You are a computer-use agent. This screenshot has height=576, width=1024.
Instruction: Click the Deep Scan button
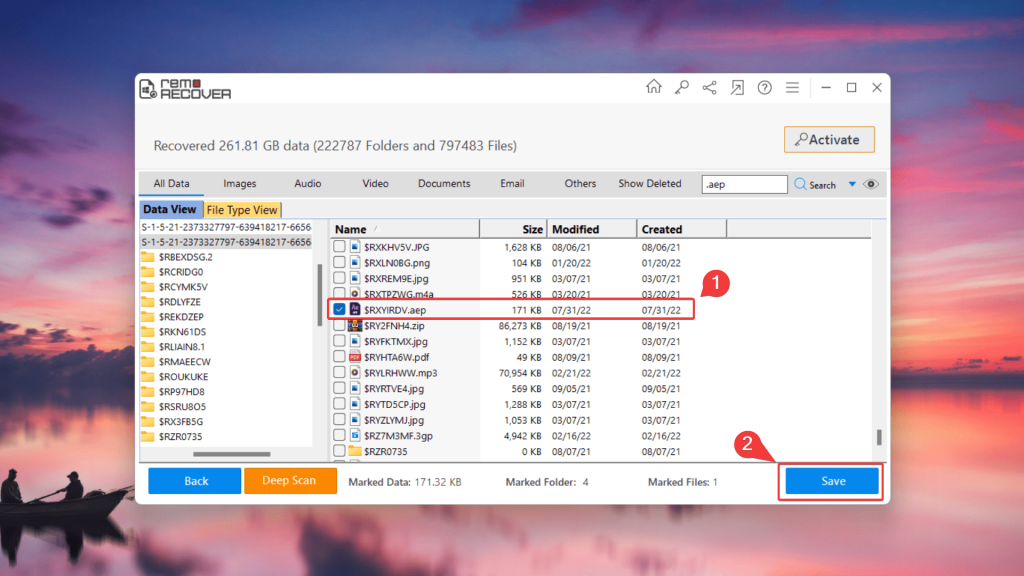(x=290, y=480)
